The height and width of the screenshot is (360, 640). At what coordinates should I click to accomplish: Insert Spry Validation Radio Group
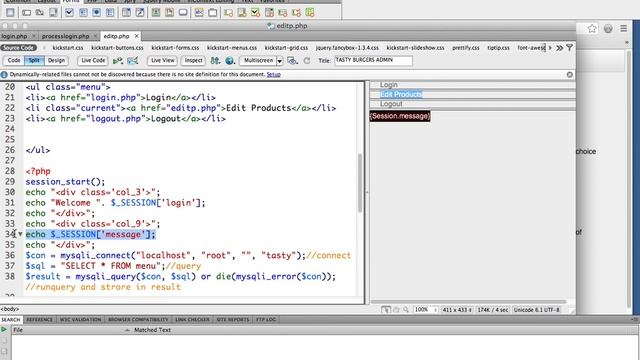(310, 13)
